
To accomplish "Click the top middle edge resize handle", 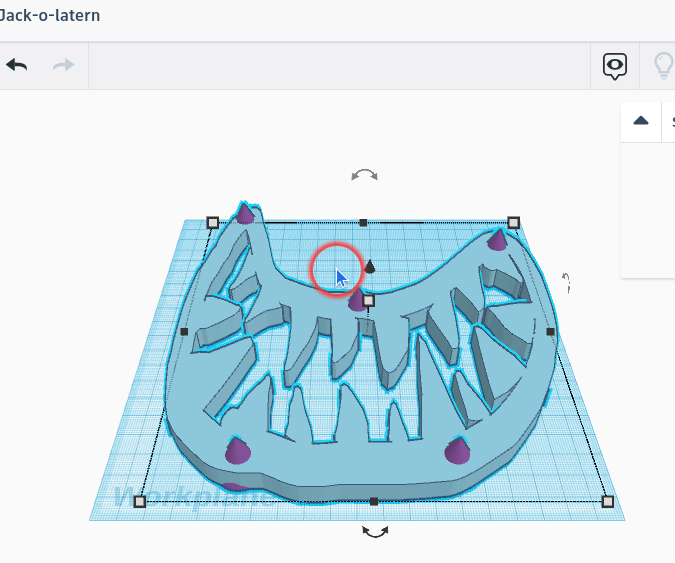I will [363, 223].
